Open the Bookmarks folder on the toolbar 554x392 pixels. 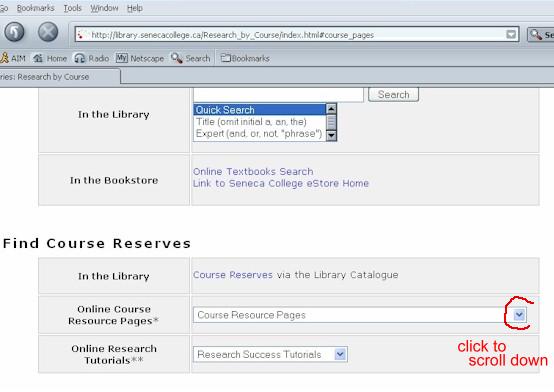(245, 58)
